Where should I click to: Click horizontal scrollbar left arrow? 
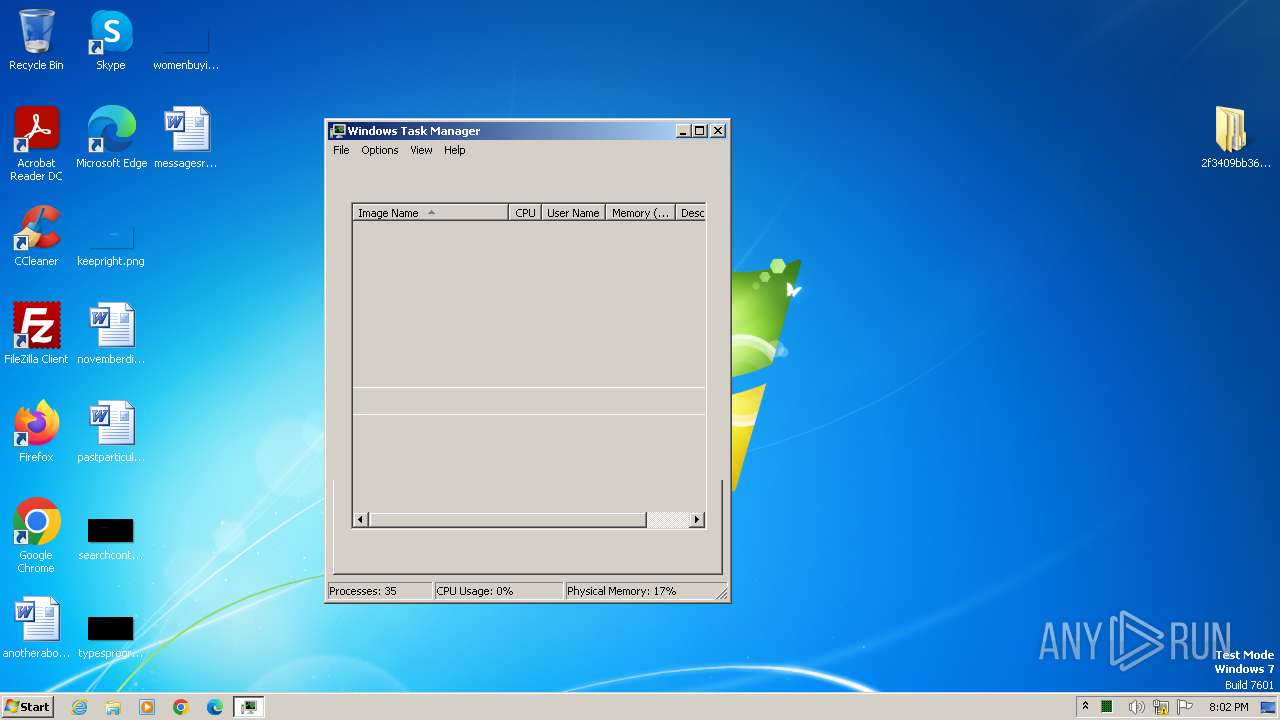pos(361,520)
